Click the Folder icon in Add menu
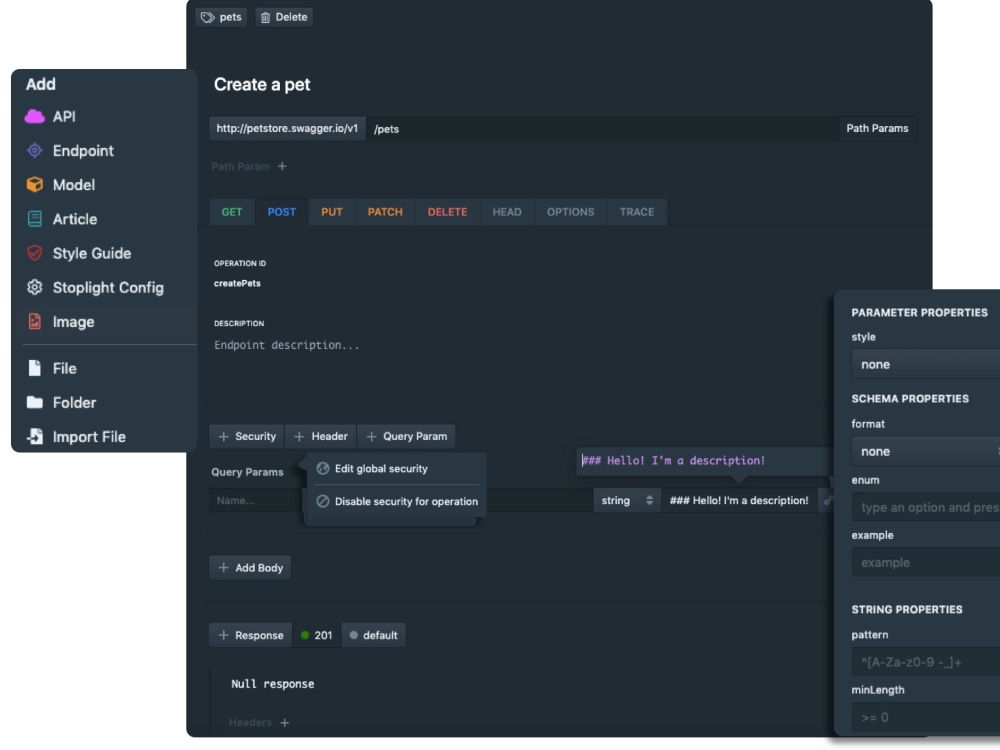The width and height of the screenshot is (1000, 750). (x=34, y=402)
